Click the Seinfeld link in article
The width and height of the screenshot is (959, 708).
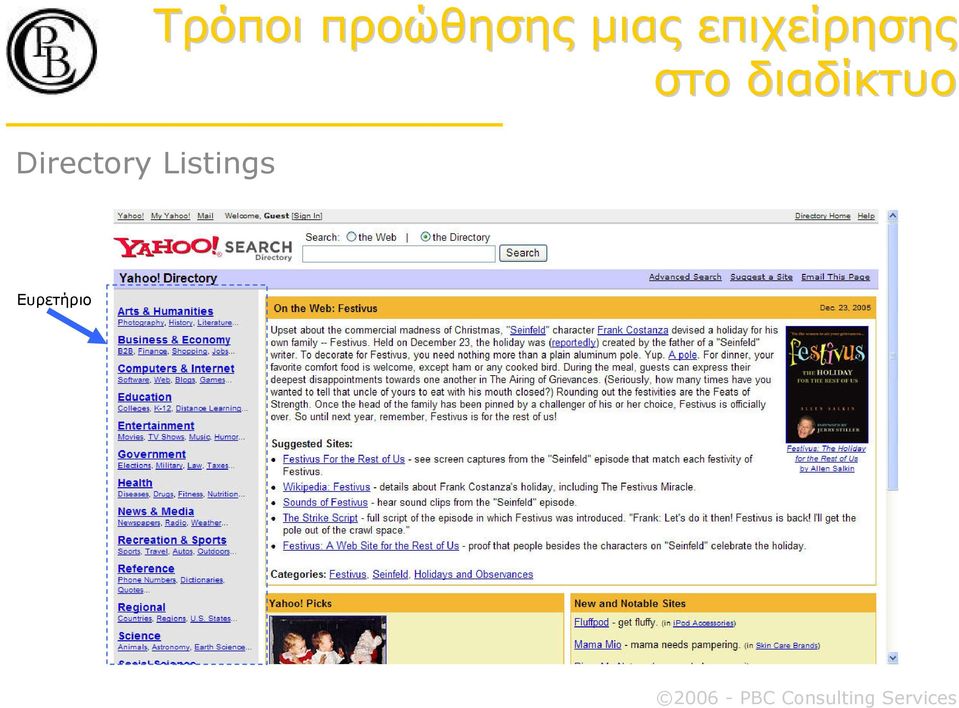point(527,330)
